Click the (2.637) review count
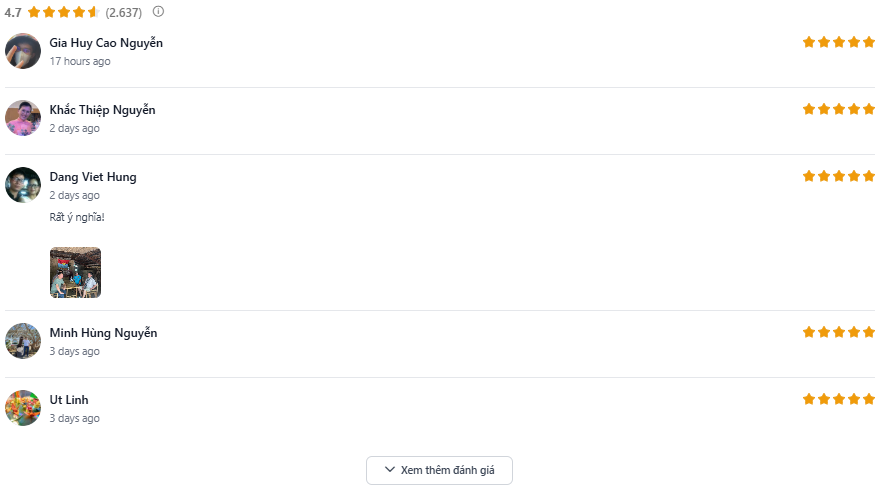Viewport: 891px width, 499px height. 124,13
